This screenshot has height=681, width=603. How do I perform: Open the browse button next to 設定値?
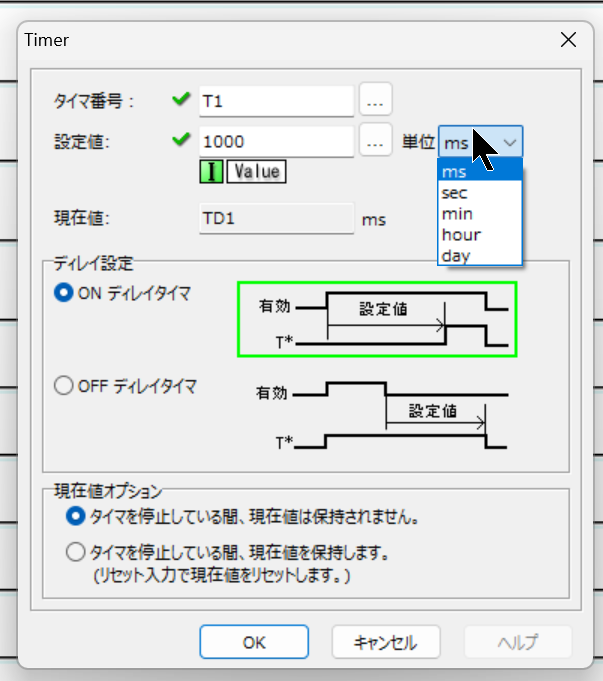point(375,140)
